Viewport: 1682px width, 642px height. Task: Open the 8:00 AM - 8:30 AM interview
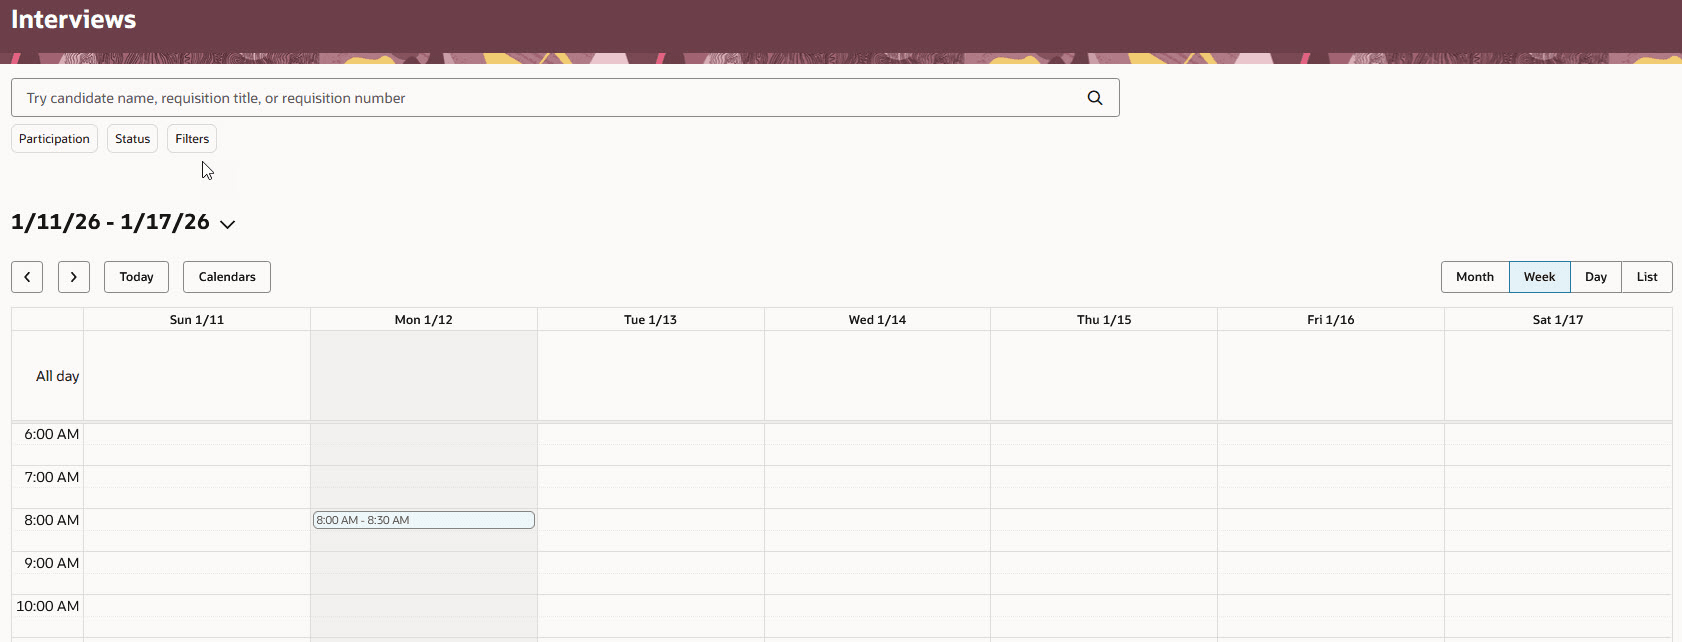pos(424,520)
